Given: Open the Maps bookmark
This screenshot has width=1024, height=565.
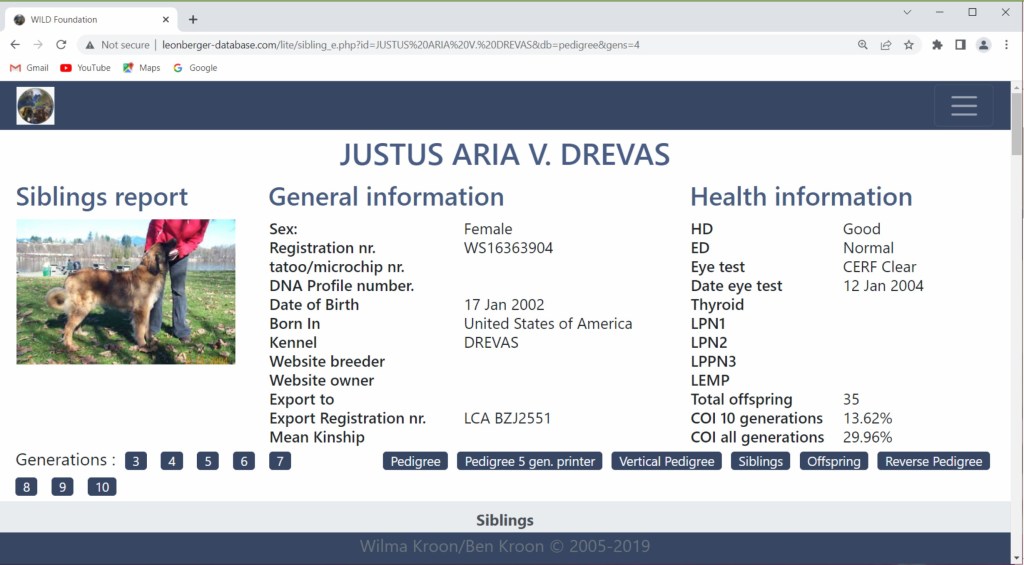Looking at the screenshot, I should pos(142,68).
